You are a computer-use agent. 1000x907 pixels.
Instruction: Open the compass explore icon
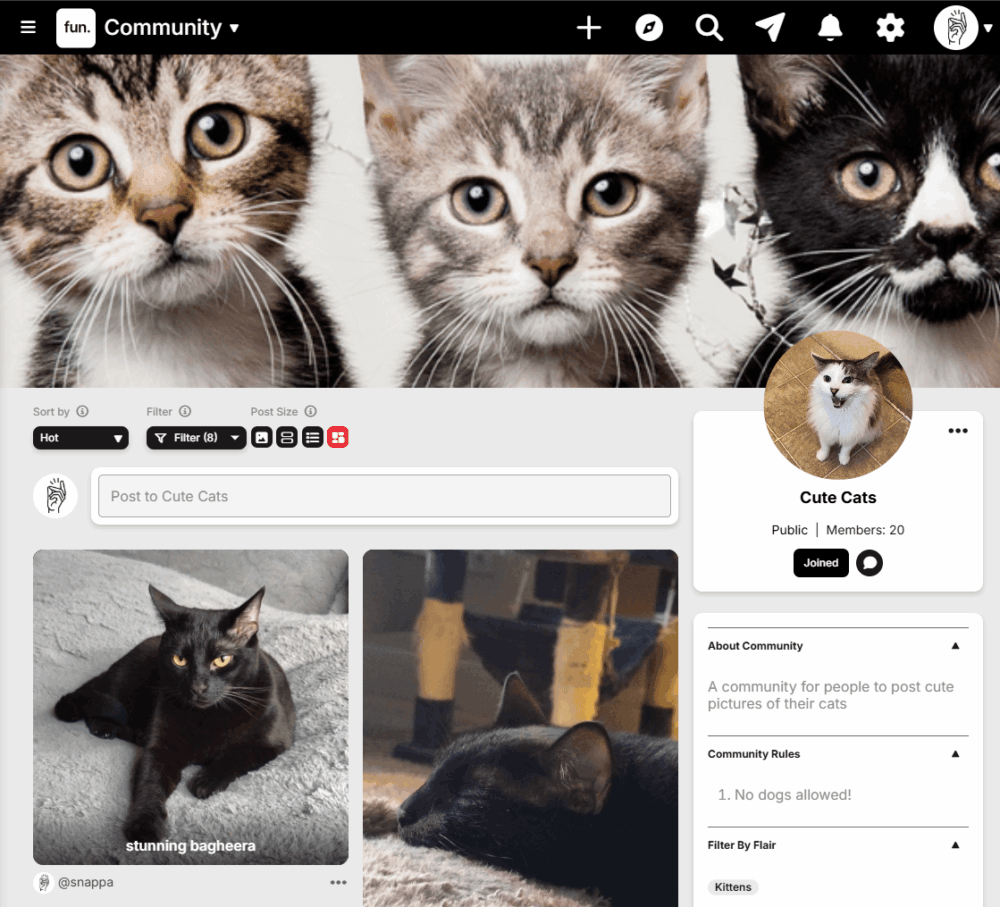coord(649,28)
